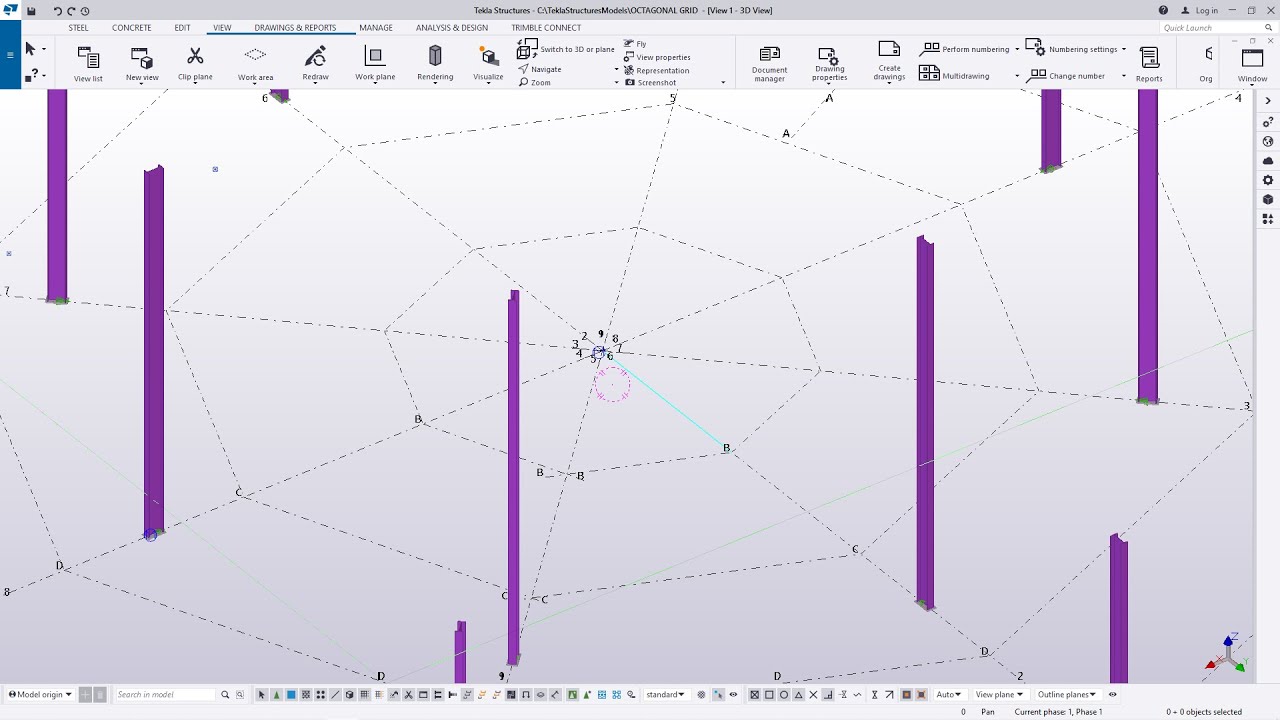Open the Reports tool
The height and width of the screenshot is (720, 1280).
click(x=1149, y=64)
